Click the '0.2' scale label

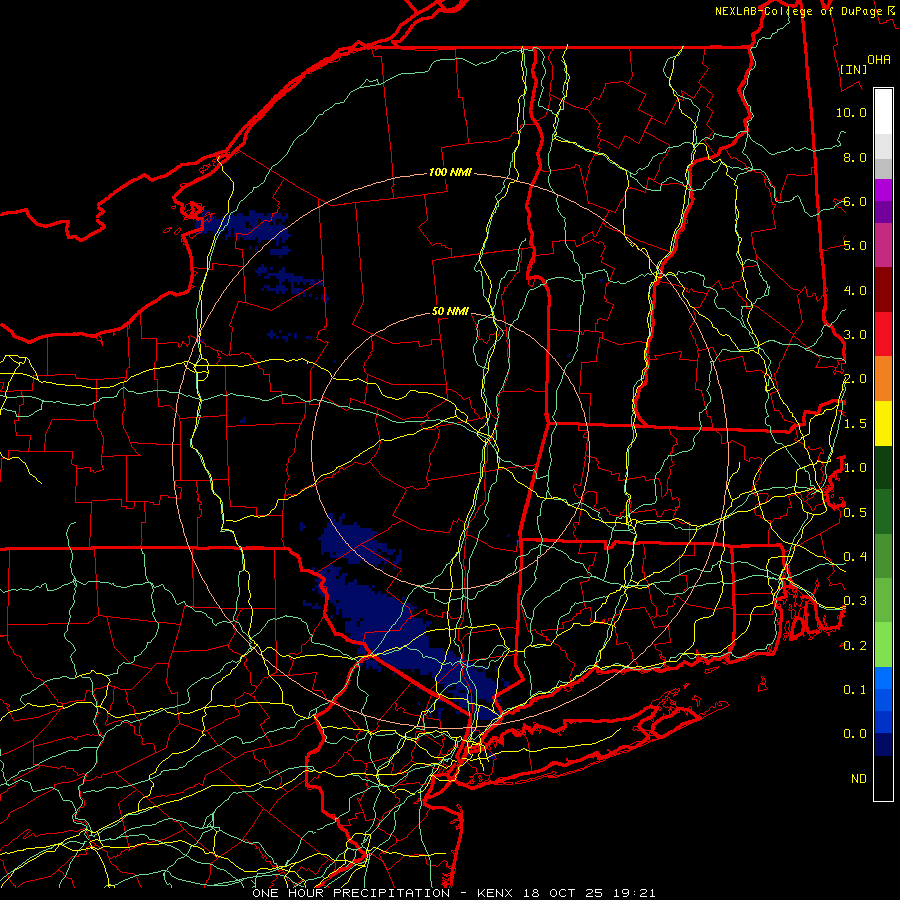click(x=855, y=646)
